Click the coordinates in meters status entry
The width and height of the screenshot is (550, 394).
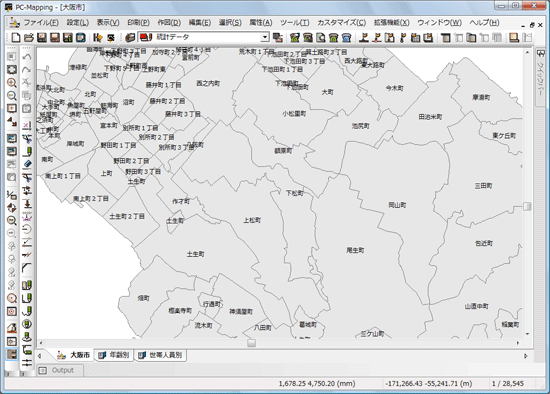[x=428, y=384]
